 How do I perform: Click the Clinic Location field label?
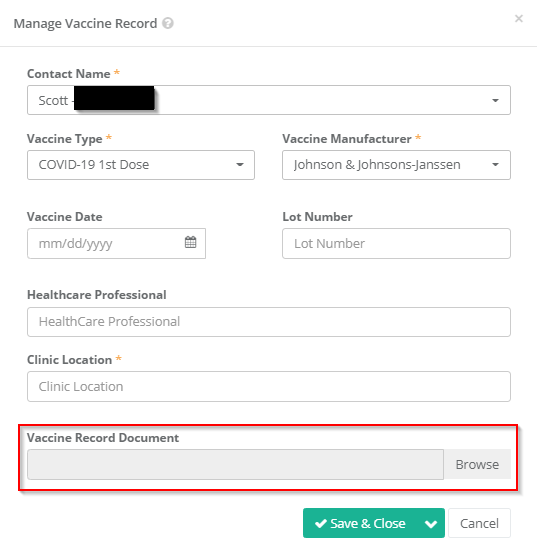point(70,360)
